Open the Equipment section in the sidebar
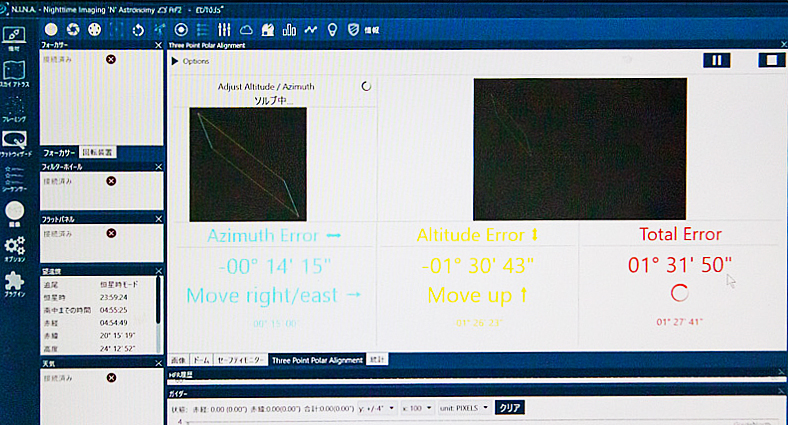788x425 pixels. pos(14,39)
